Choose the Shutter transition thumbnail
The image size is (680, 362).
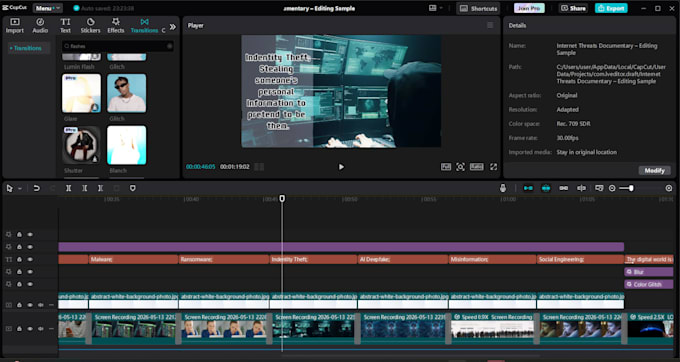click(81, 145)
